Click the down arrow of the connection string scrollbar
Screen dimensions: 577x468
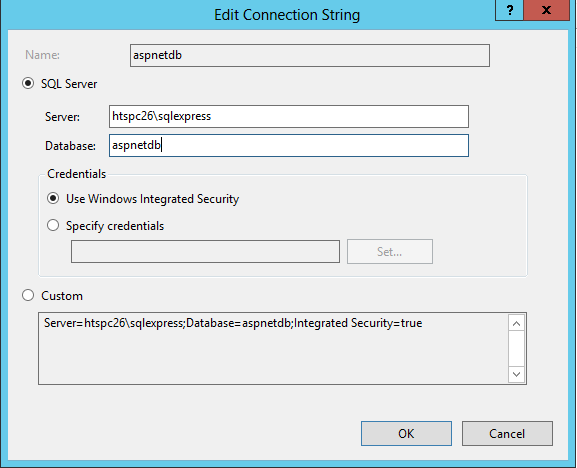click(x=516, y=374)
